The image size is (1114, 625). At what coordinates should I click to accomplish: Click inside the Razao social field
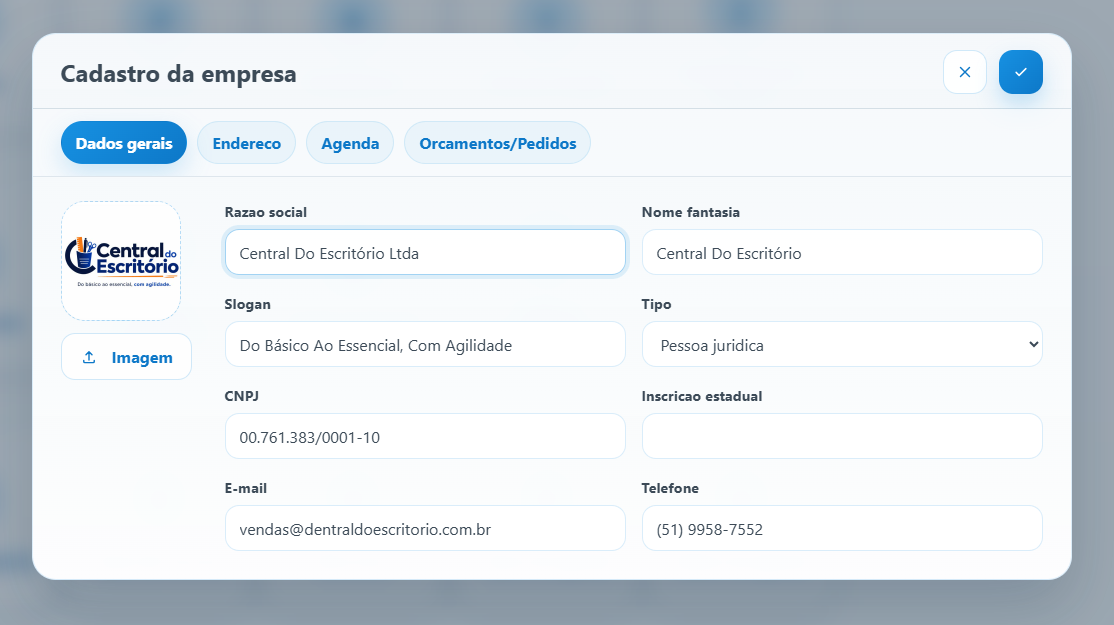click(425, 252)
